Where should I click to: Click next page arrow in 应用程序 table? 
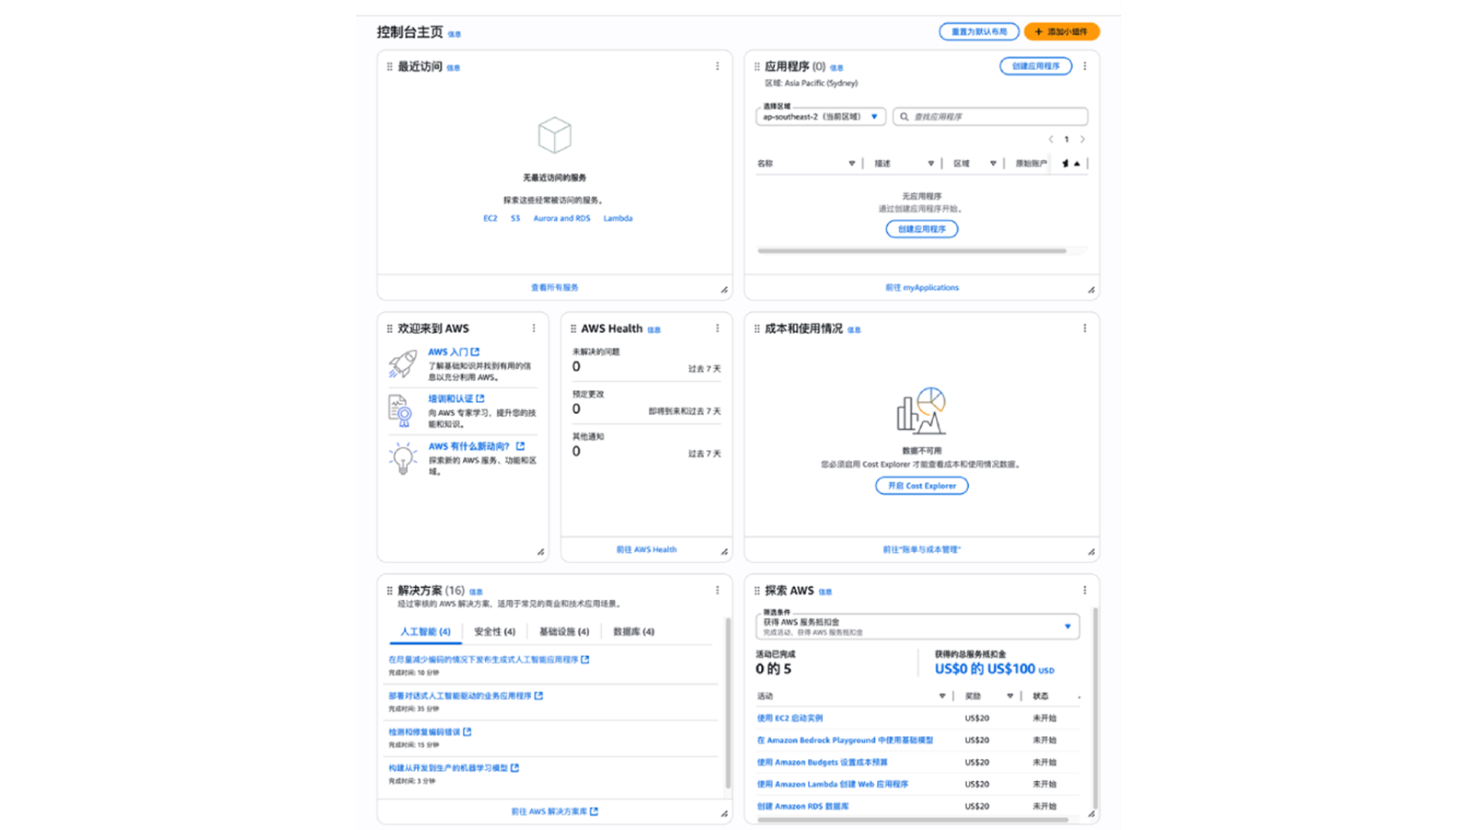(x=1082, y=139)
